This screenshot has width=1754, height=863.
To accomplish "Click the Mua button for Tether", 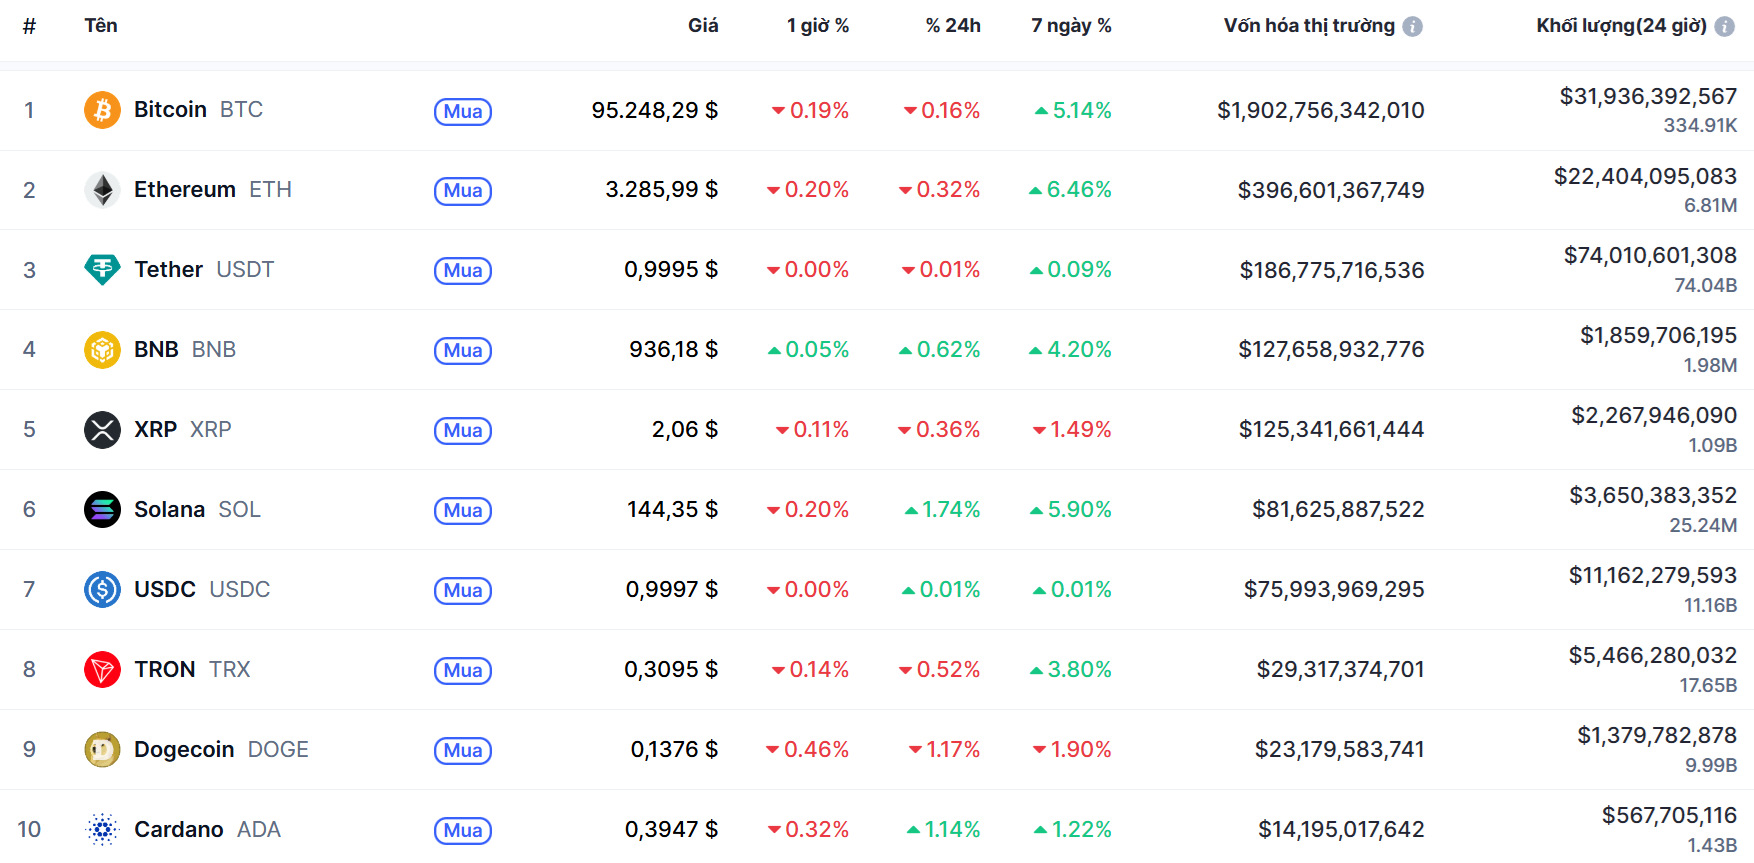I will (x=463, y=271).
